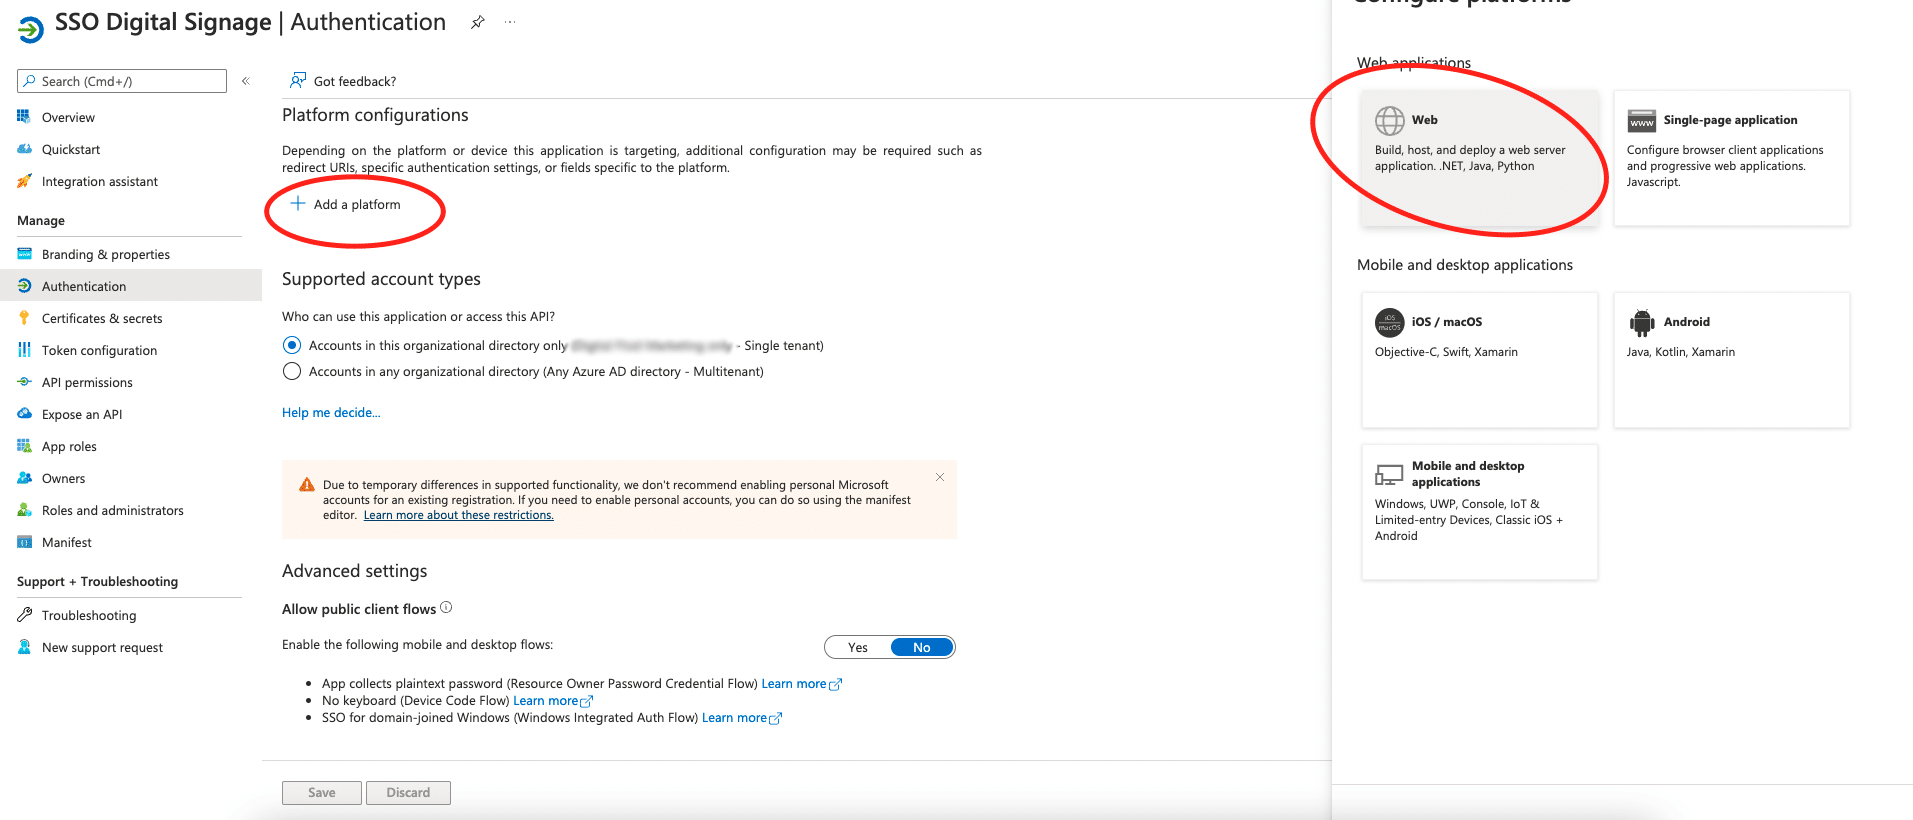Click the App roles grid icon
1913x820 pixels.
(24, 446)
